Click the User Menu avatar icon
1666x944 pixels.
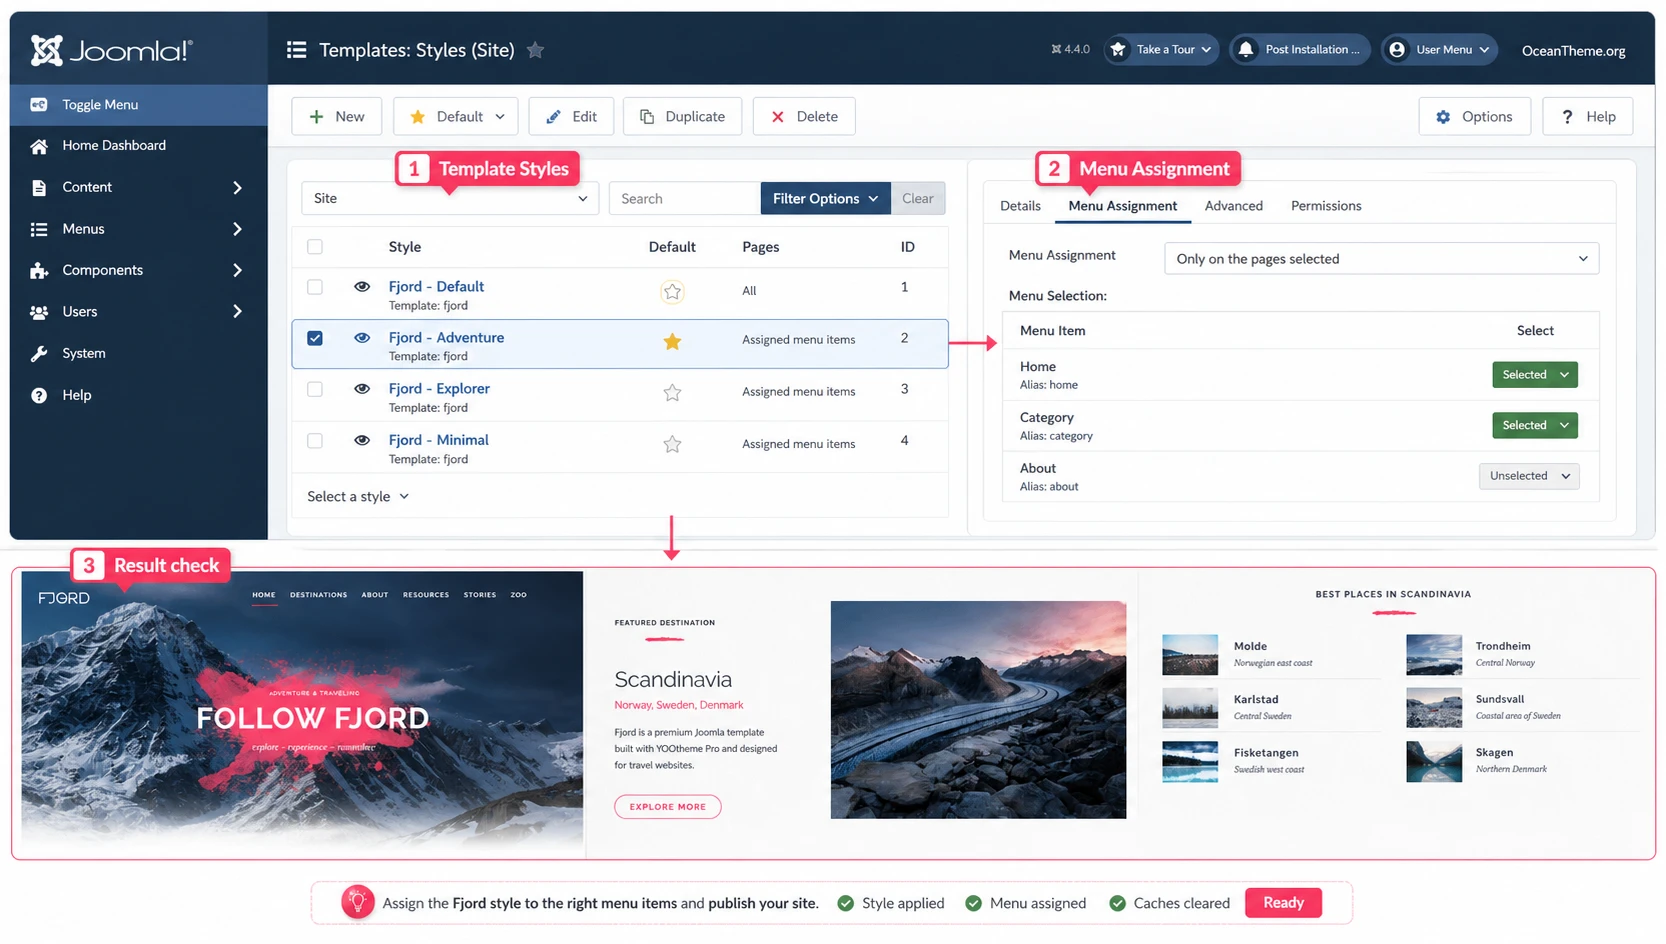pyautogui.click(x=1397, y=49)
